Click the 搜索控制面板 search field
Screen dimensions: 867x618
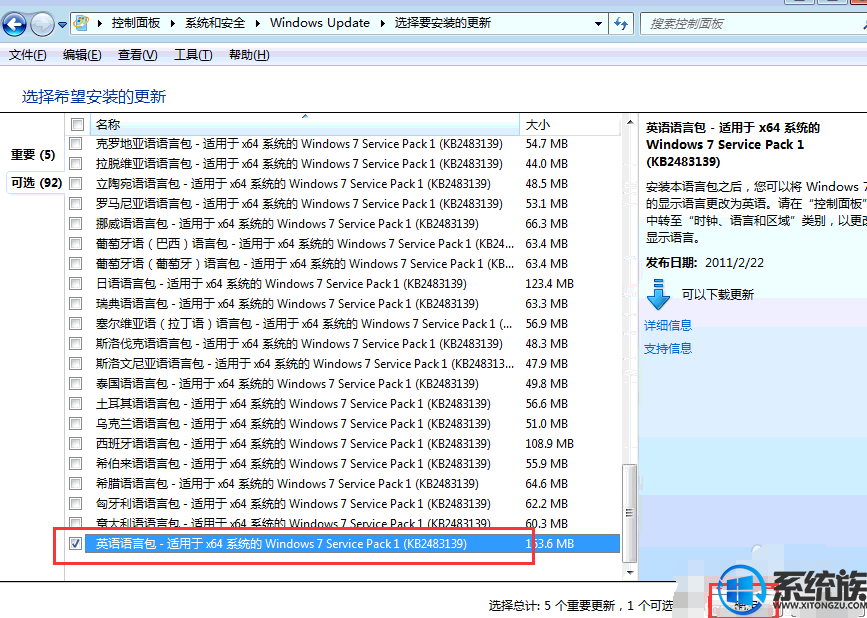pos(752,24)
